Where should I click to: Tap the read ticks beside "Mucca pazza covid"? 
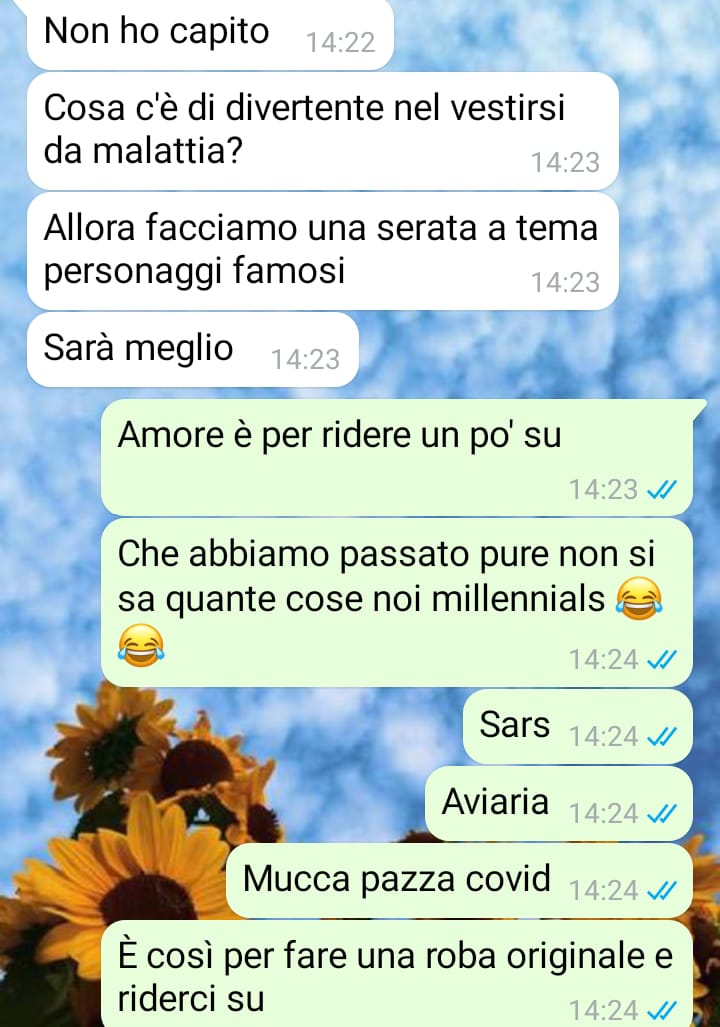click(x=661, y=891)
